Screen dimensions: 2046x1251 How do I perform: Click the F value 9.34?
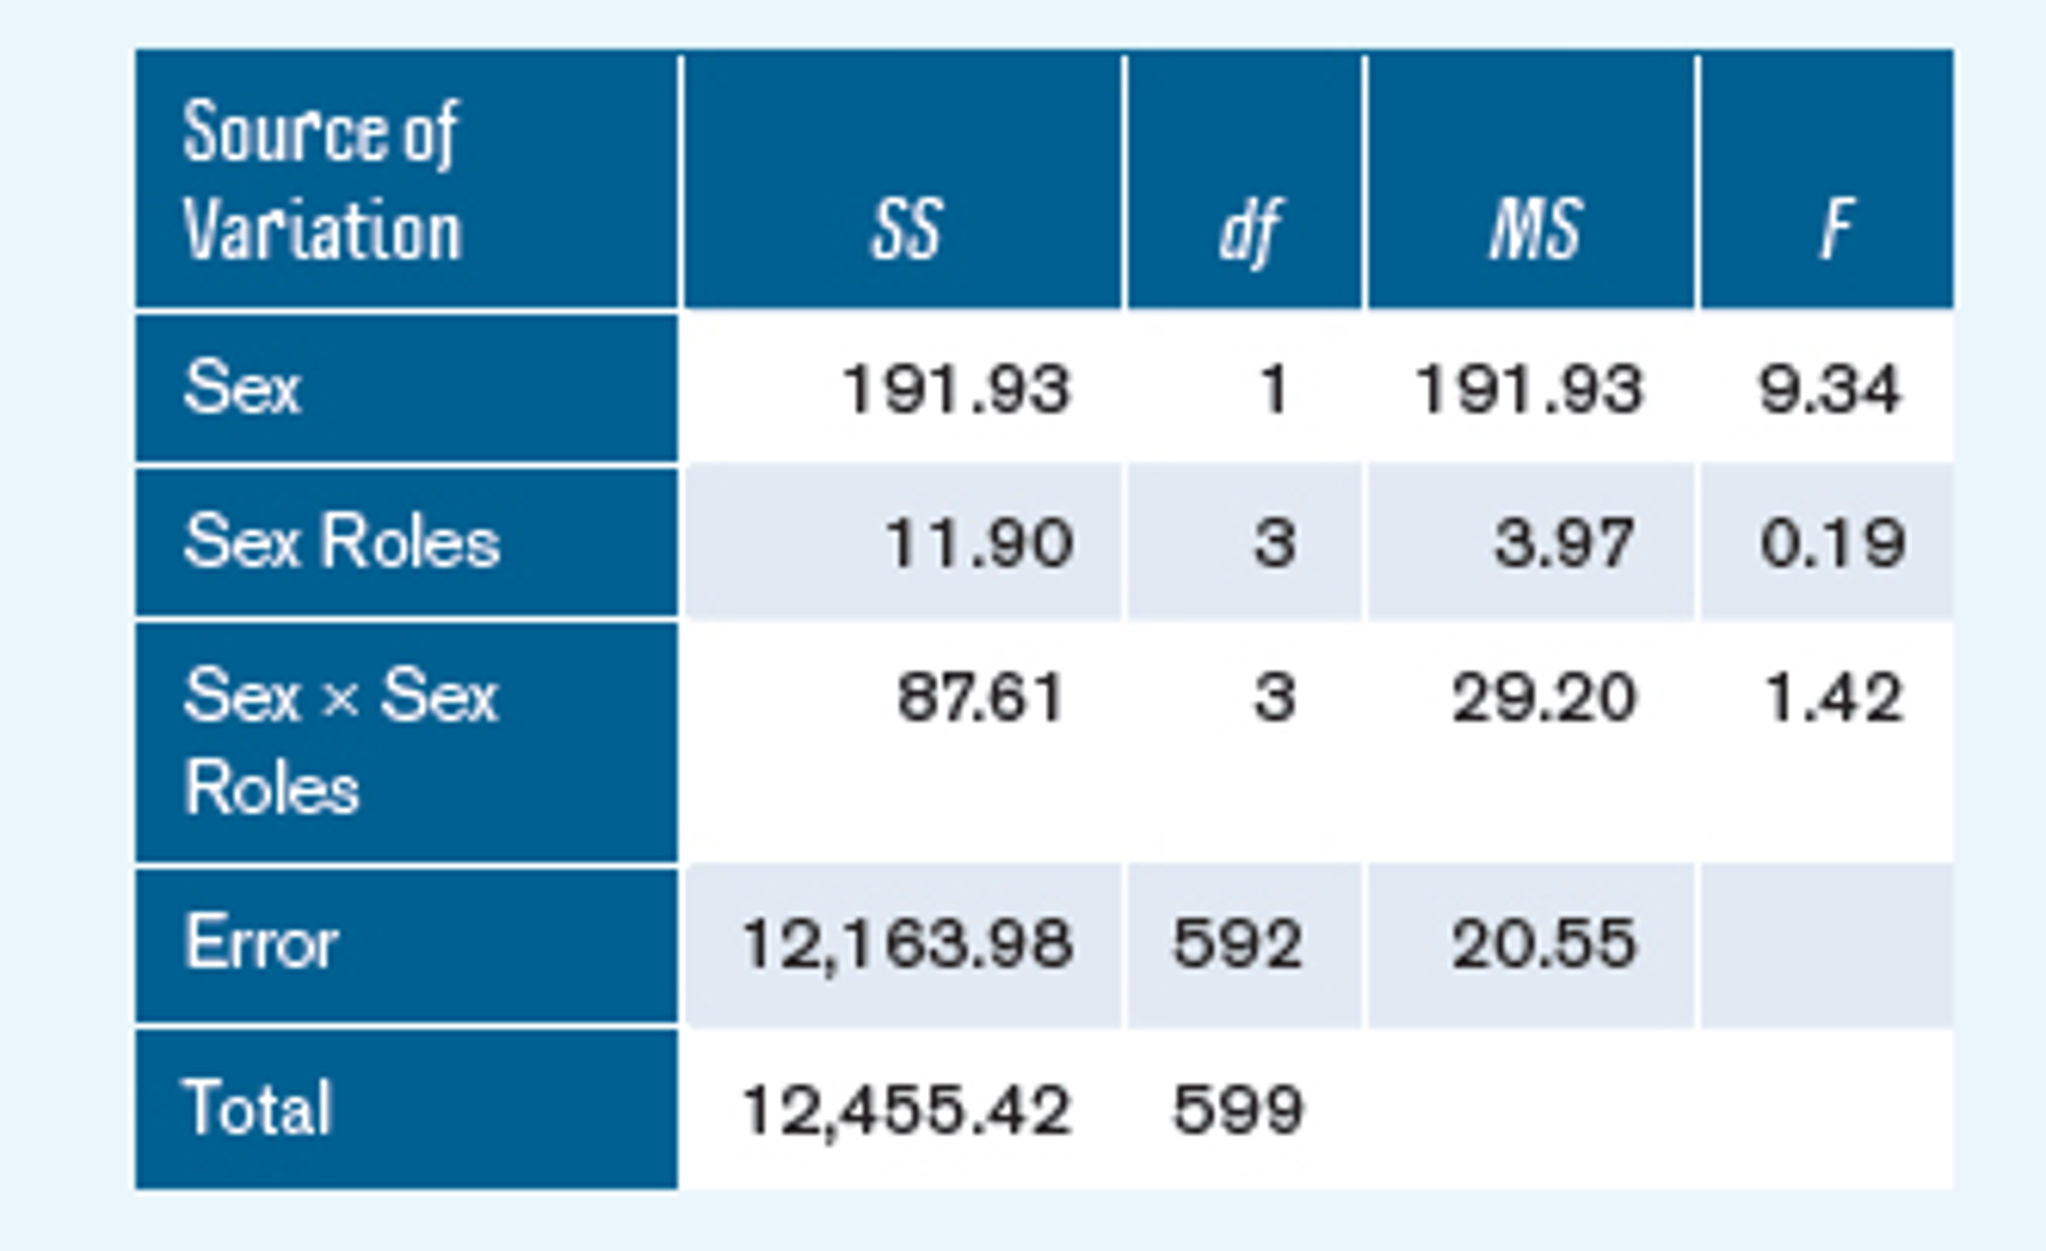1829,389
